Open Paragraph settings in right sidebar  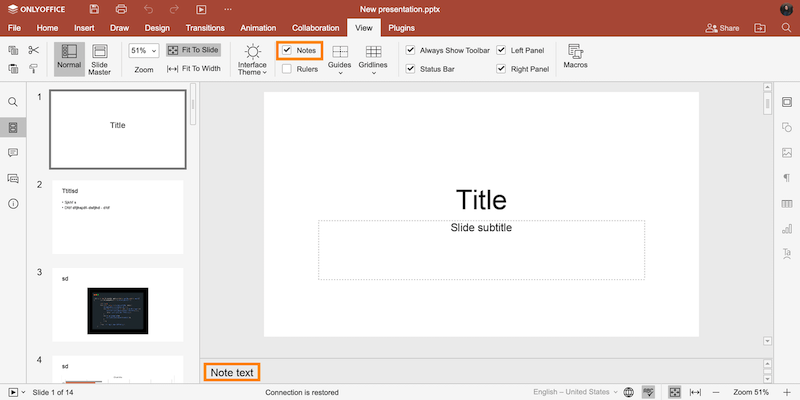[x=787, y=178]
